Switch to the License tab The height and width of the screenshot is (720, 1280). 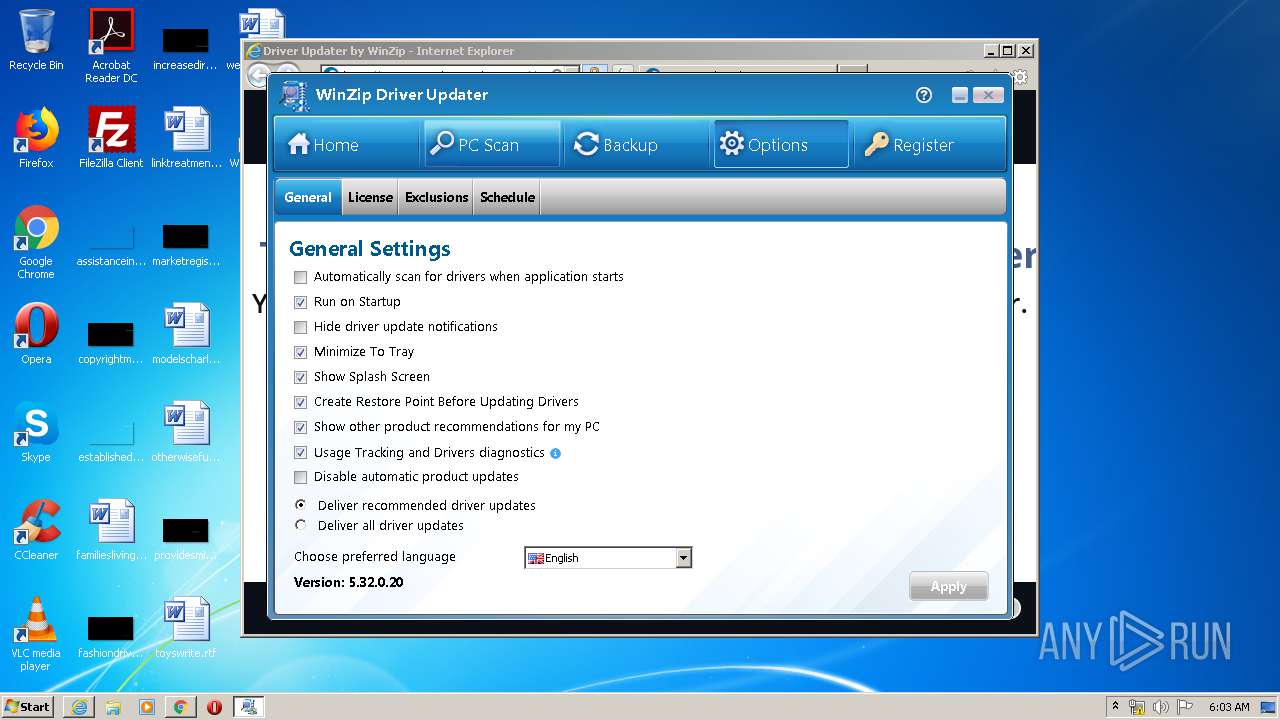point(370,197)
